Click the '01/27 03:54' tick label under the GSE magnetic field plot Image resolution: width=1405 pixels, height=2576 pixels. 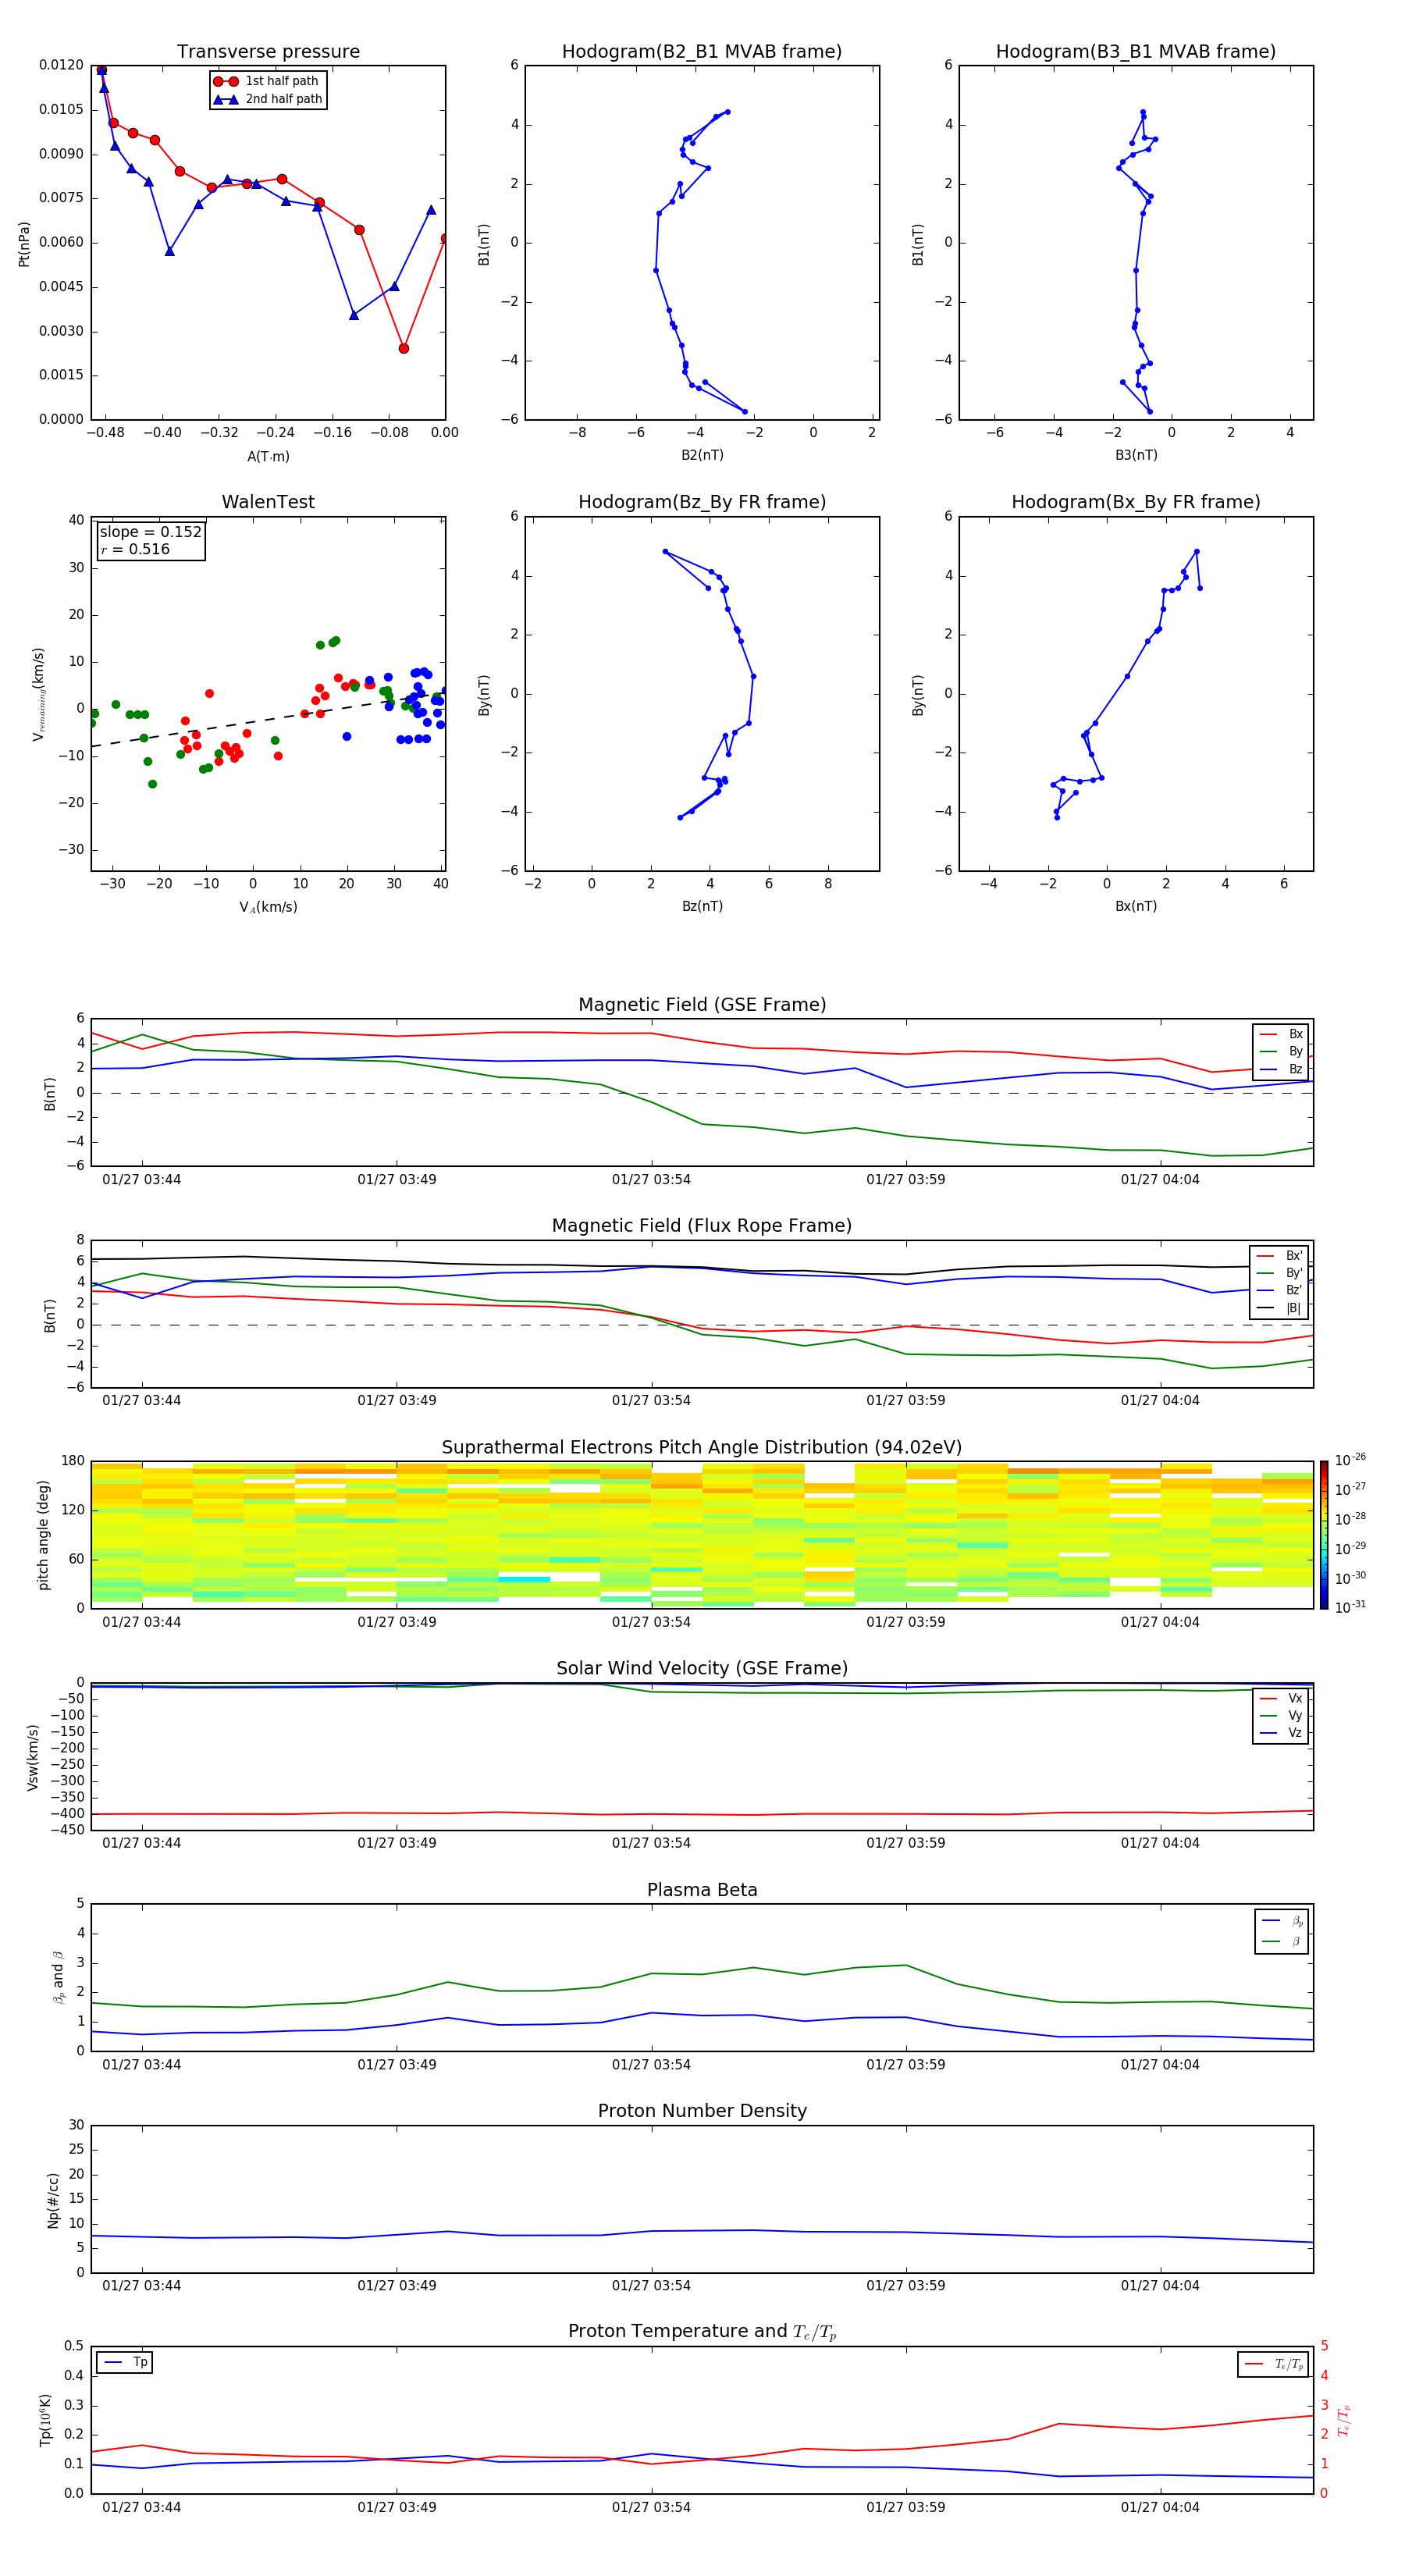point(651,1180)
